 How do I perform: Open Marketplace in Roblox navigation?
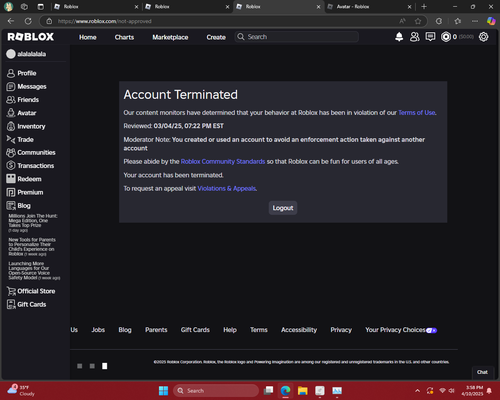[170, 37]
